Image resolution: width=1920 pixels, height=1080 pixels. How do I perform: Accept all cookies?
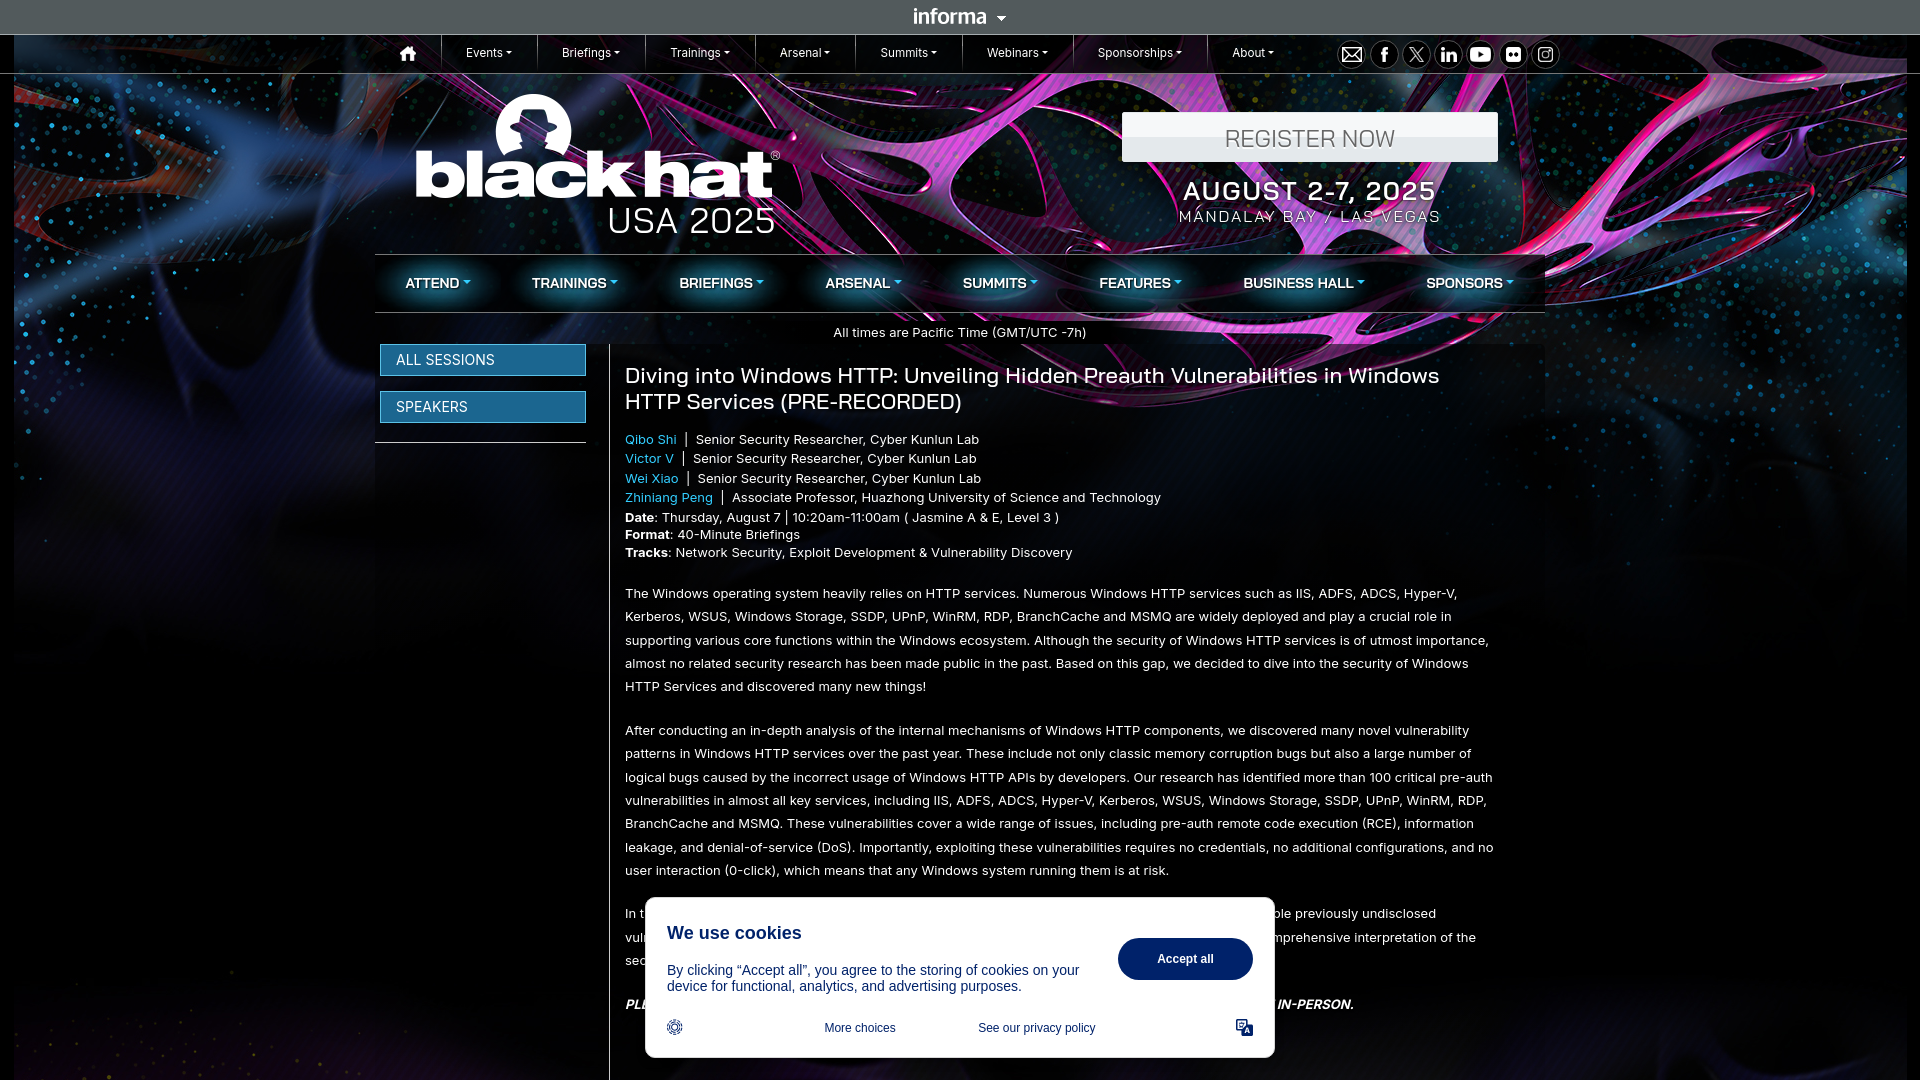[1185, 959]
